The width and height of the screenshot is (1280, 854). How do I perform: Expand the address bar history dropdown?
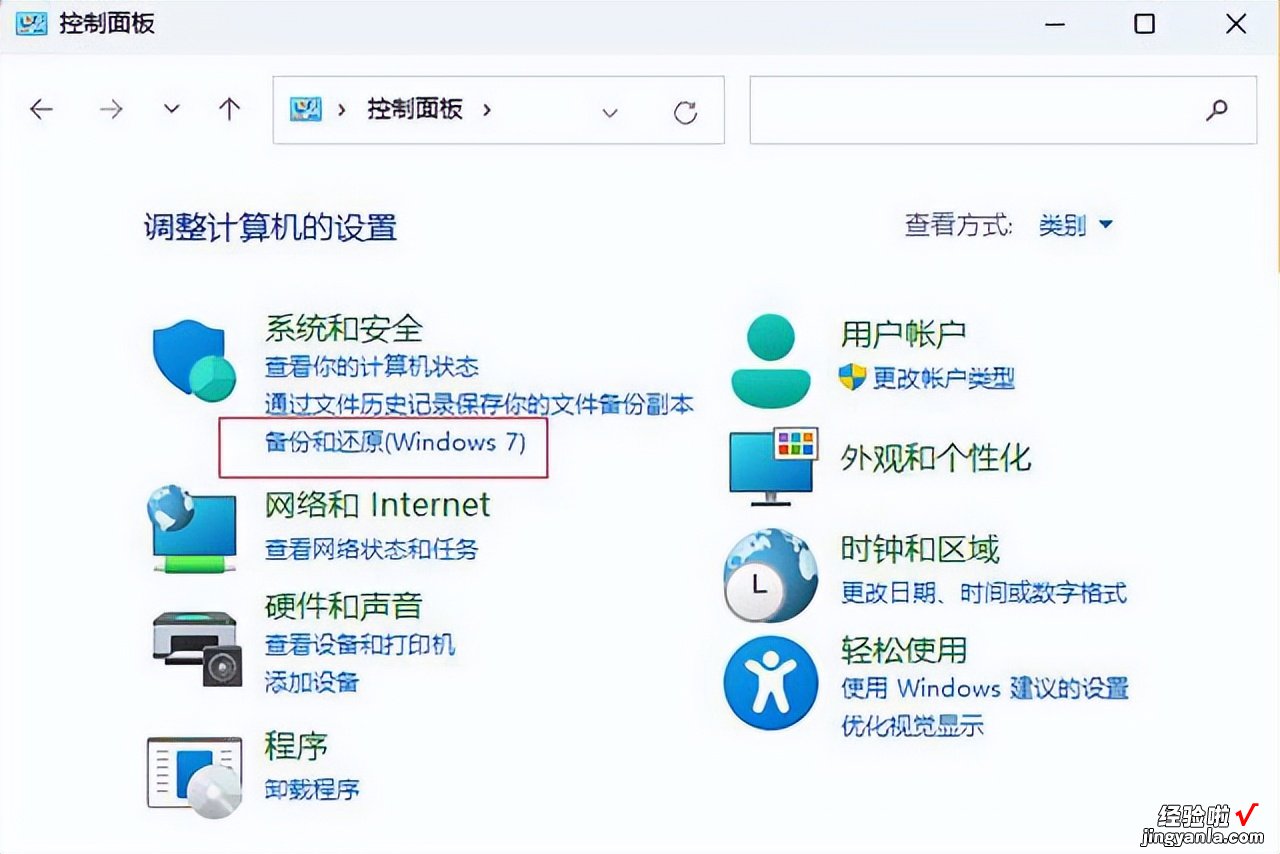coord(610,112)
